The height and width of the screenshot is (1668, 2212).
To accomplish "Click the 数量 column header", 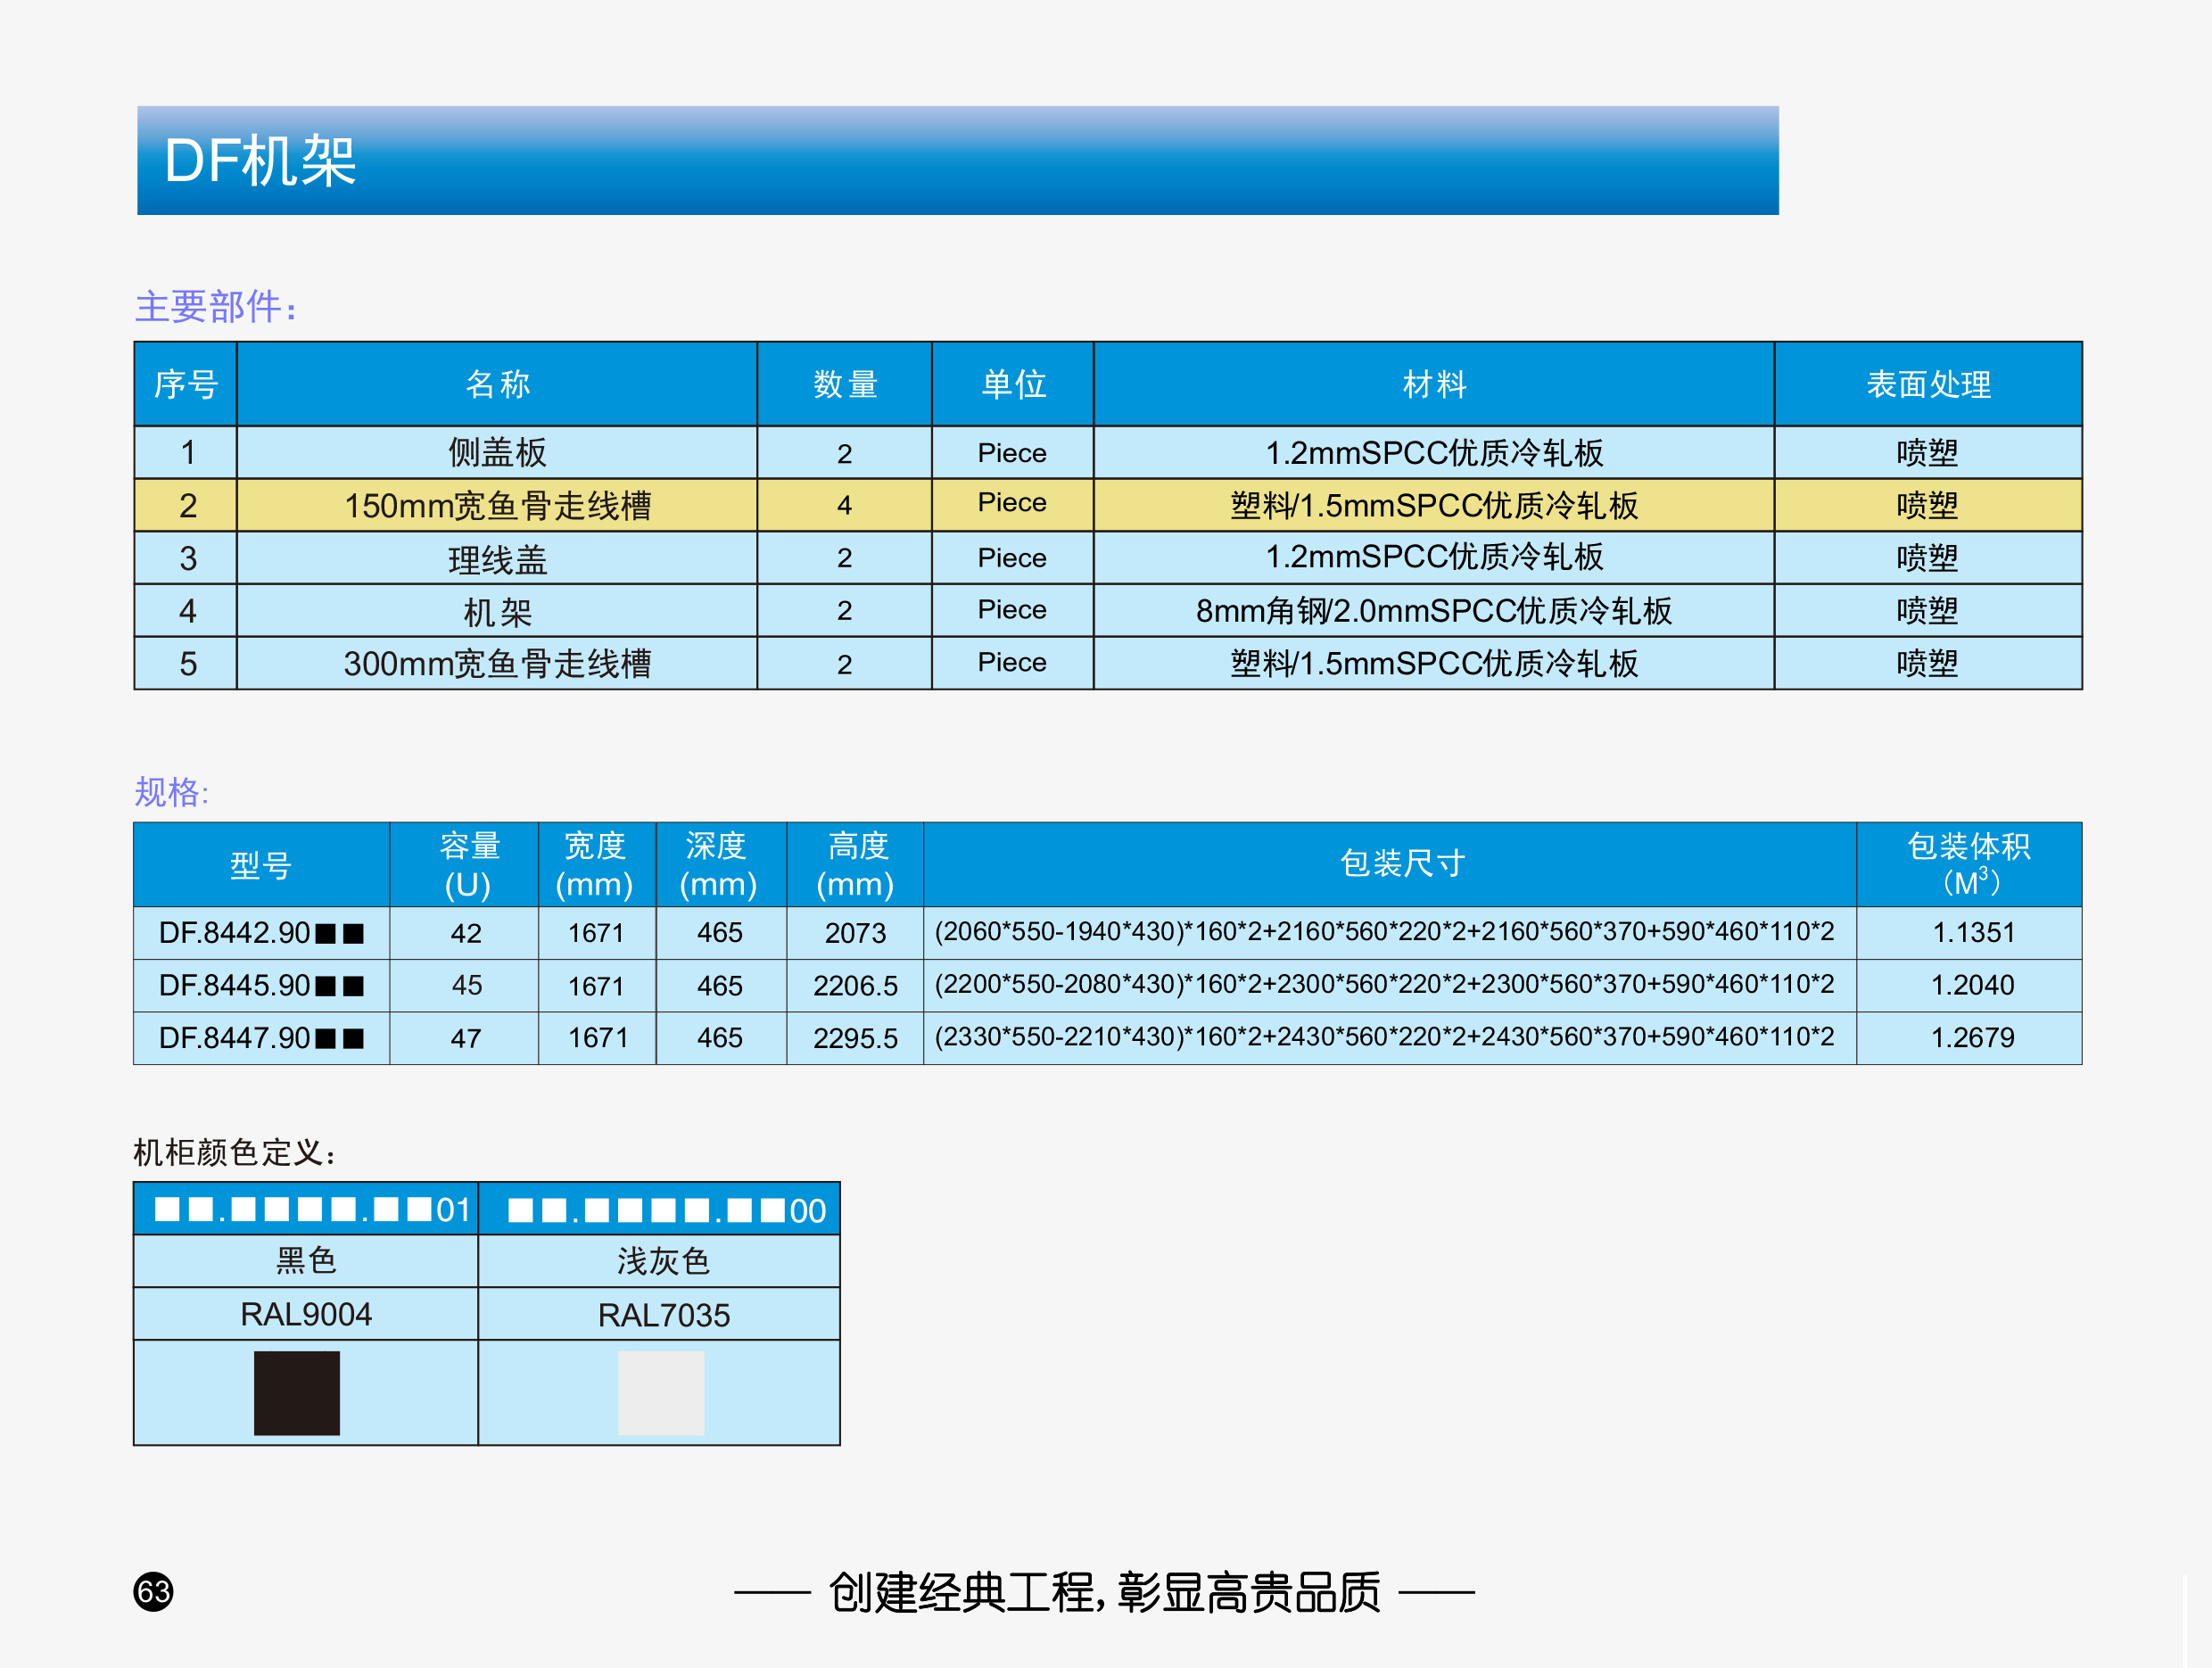I will [845, 384].
